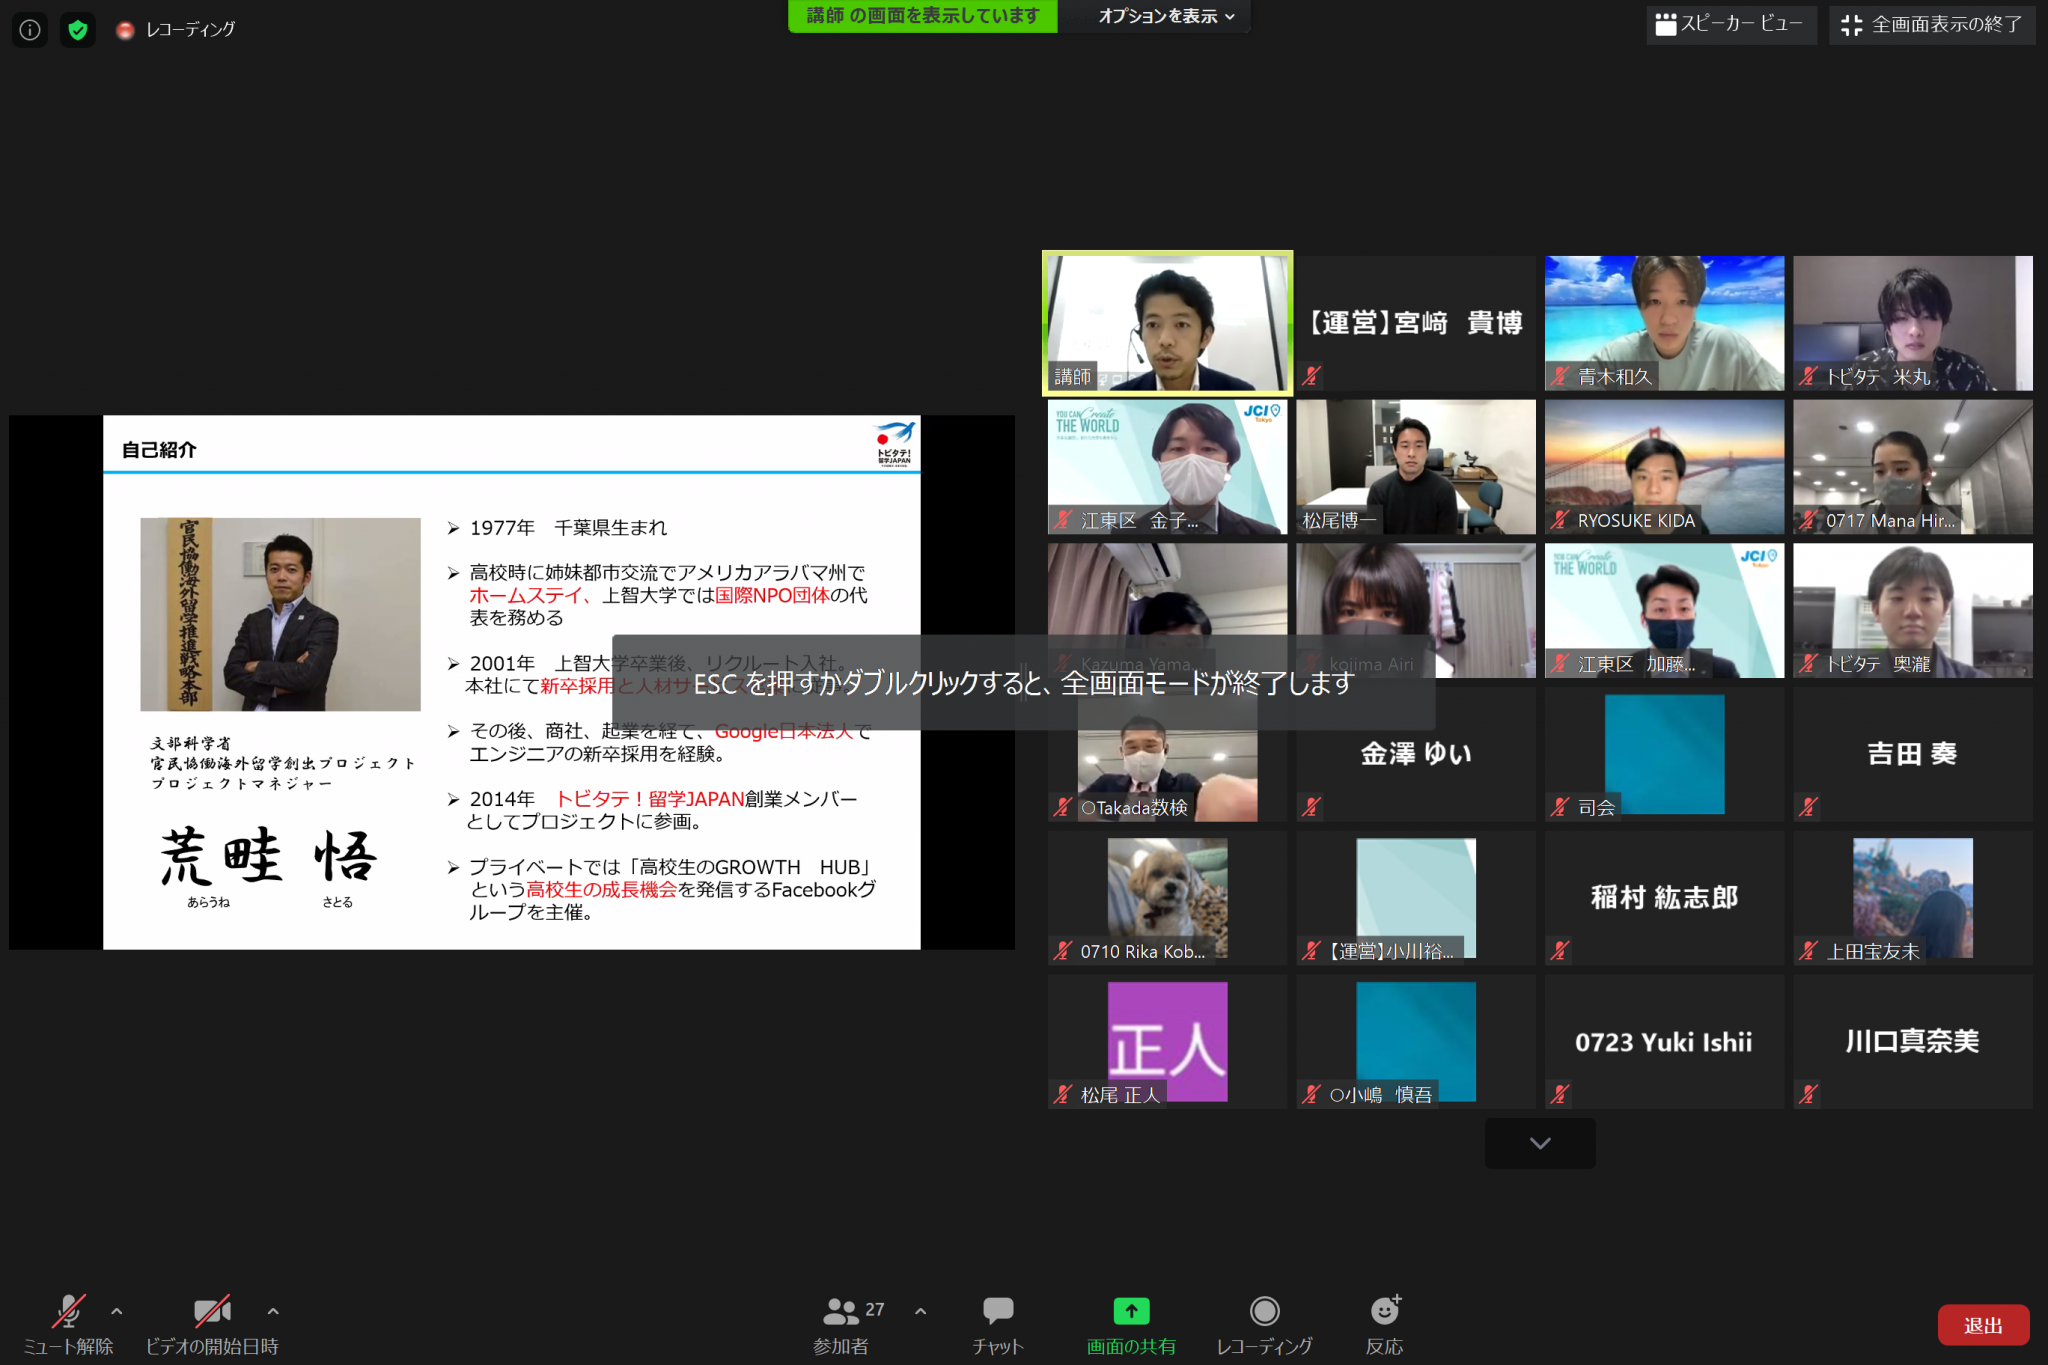Show next page of participant videos
The image size is (2048, 1365).
coord(1540,1143)
